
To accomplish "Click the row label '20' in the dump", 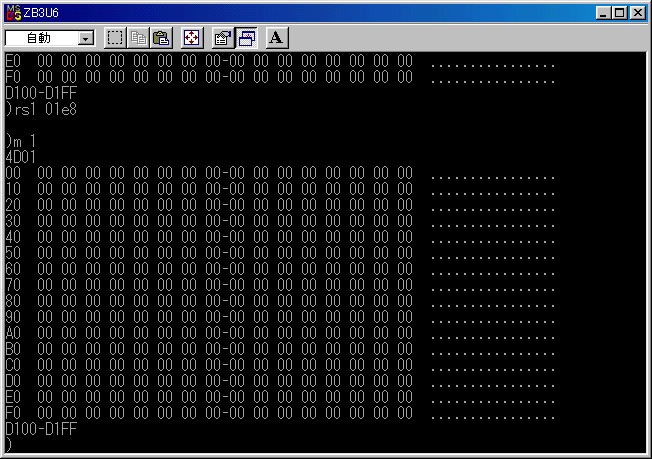I will pos(13,205).
